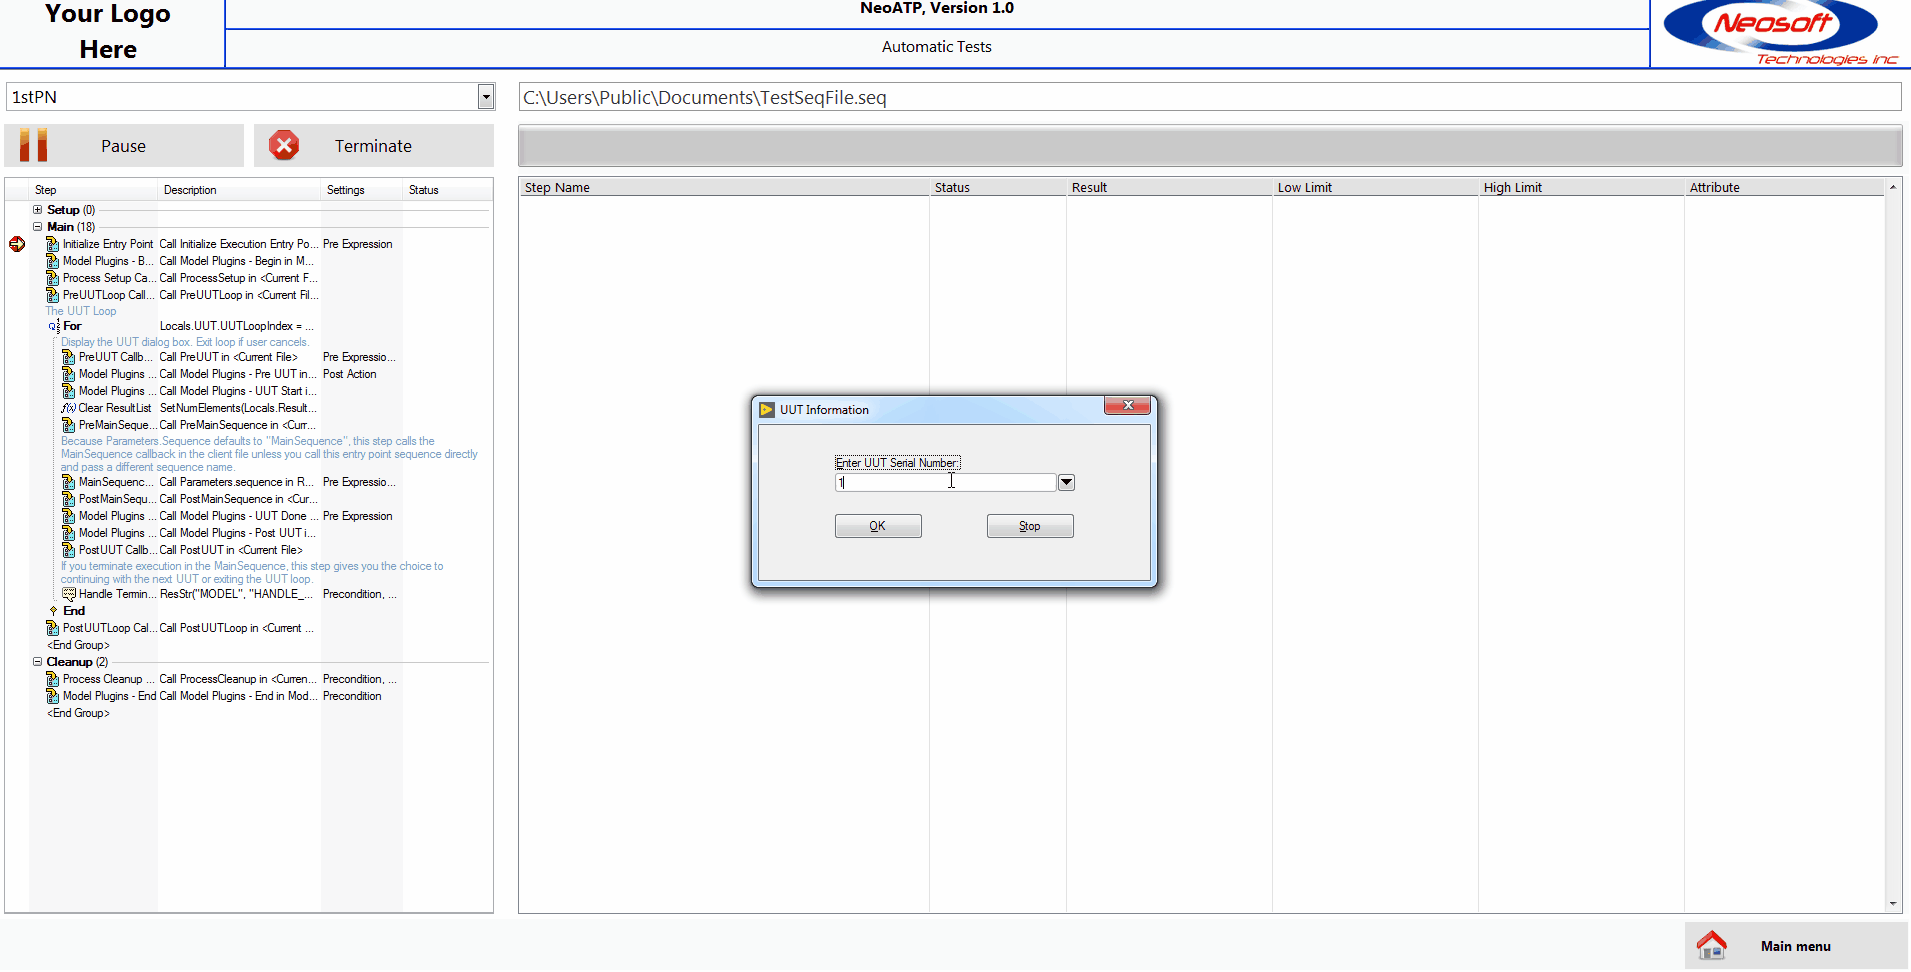Viewport: 1911px width, 972px height.
Task: Click the home icon beside Main menu
Action: (x=1712, y=946)
